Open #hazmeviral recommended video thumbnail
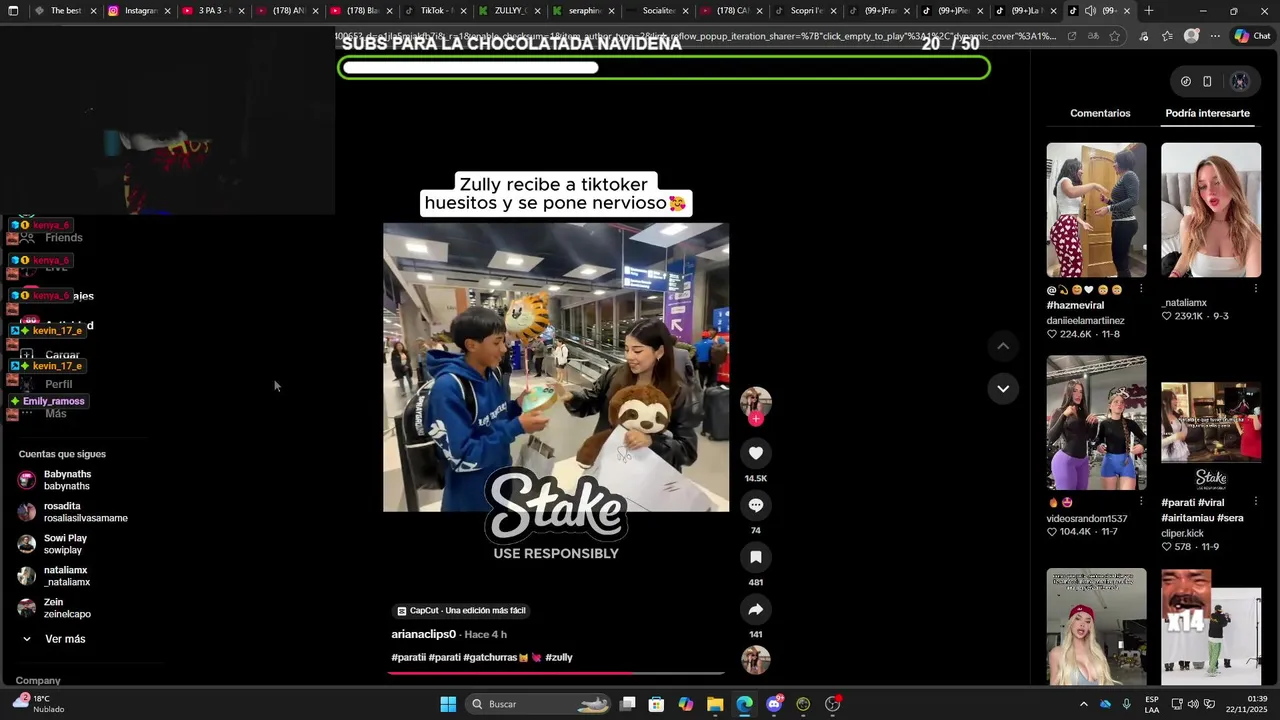This screenshot has height=720, width=1280. point(1096,210)
